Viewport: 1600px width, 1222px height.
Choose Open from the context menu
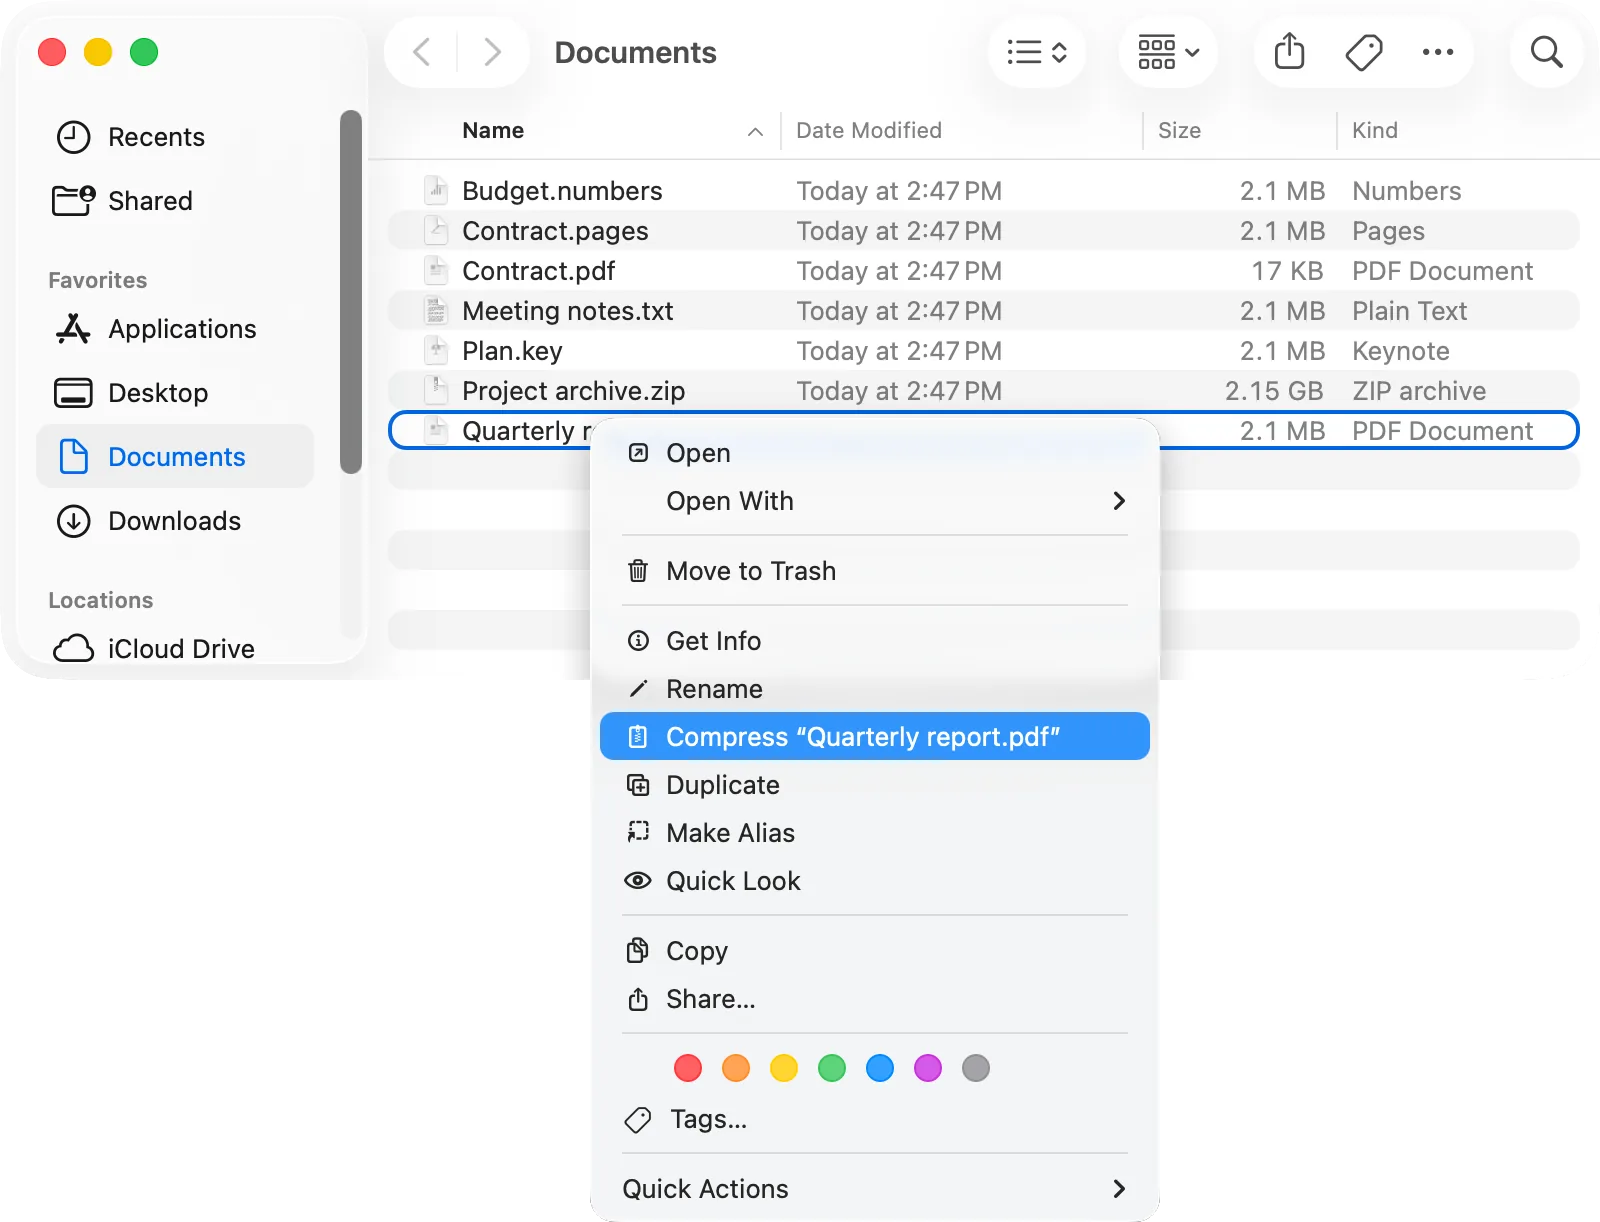tap(875, 453)
